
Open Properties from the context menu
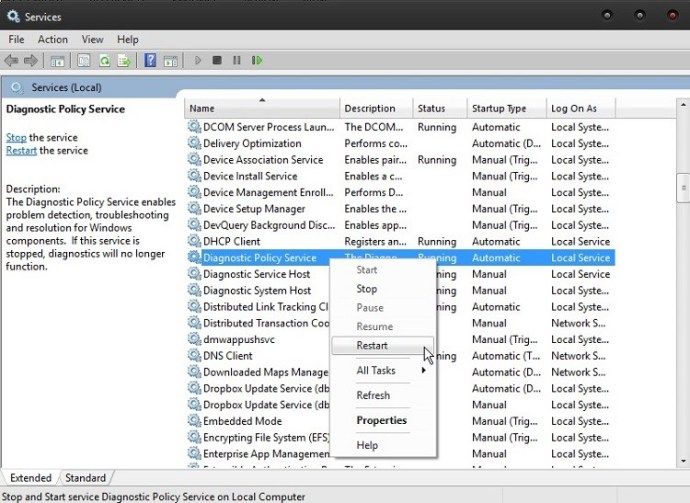coord(382,420)
